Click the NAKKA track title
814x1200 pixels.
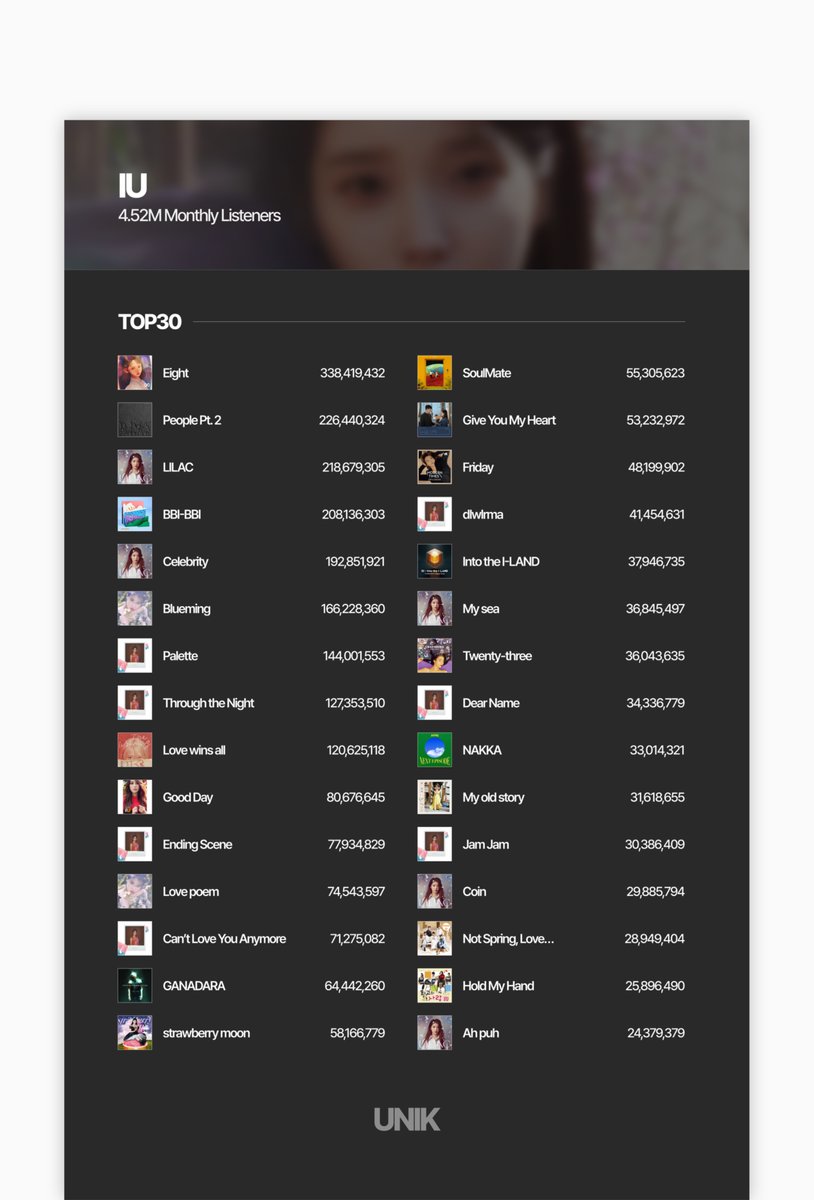pyautogui.click(x=482, y=750)
